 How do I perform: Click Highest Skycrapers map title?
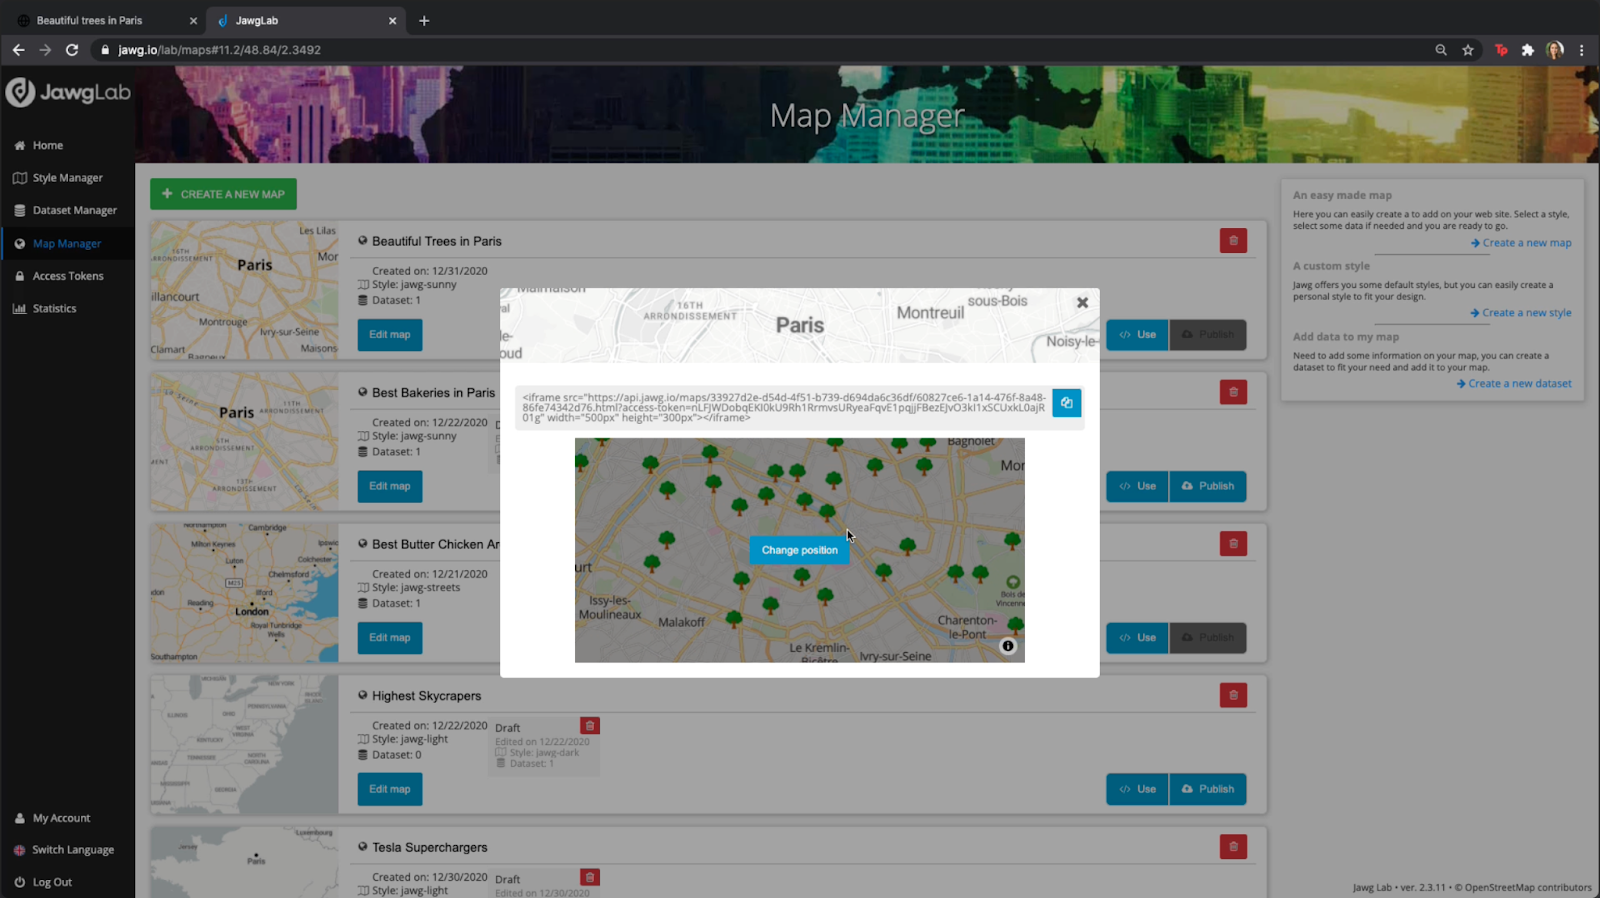427,696
